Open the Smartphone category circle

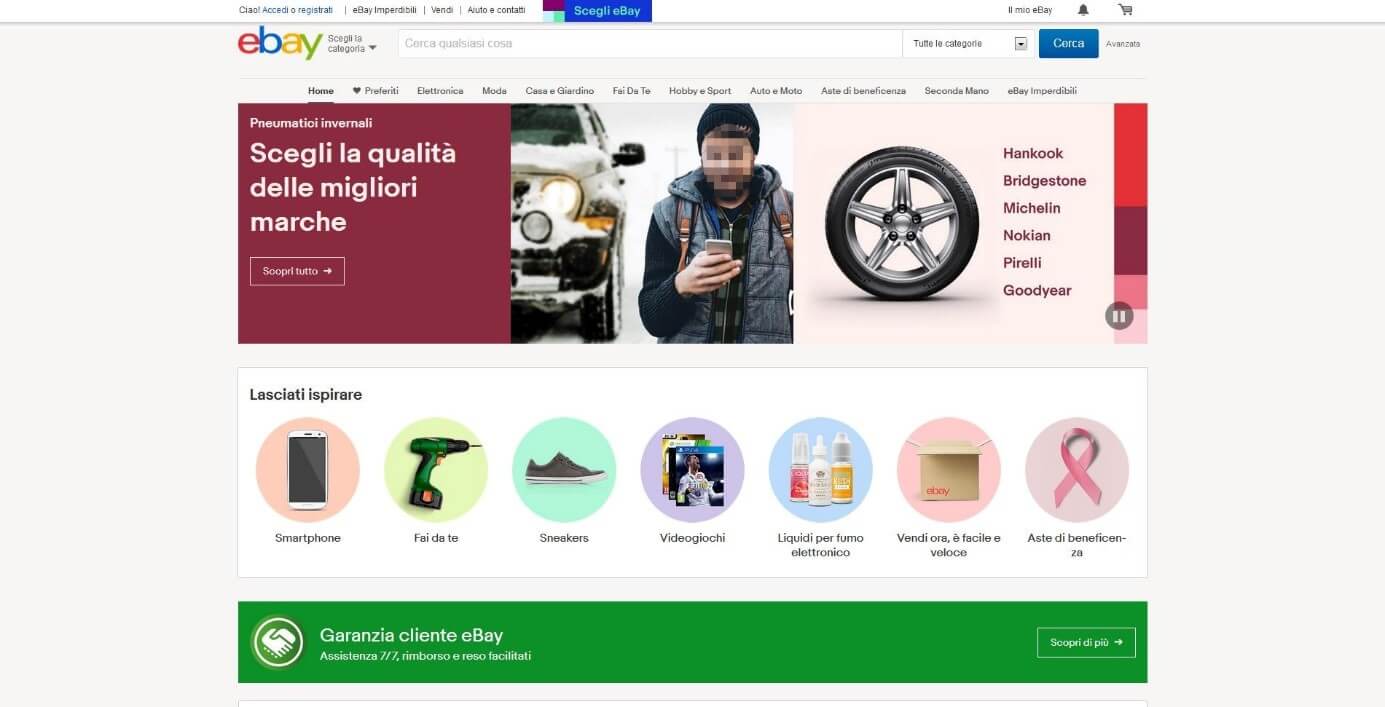(x=308, y=470)
